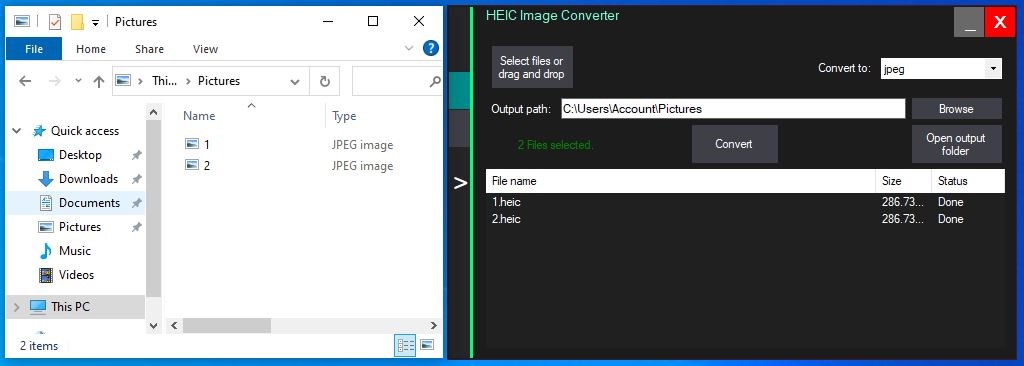The image size is (1024, 366).
Task: Collapse the Quick access section
Action: click(x=17, y=131)
